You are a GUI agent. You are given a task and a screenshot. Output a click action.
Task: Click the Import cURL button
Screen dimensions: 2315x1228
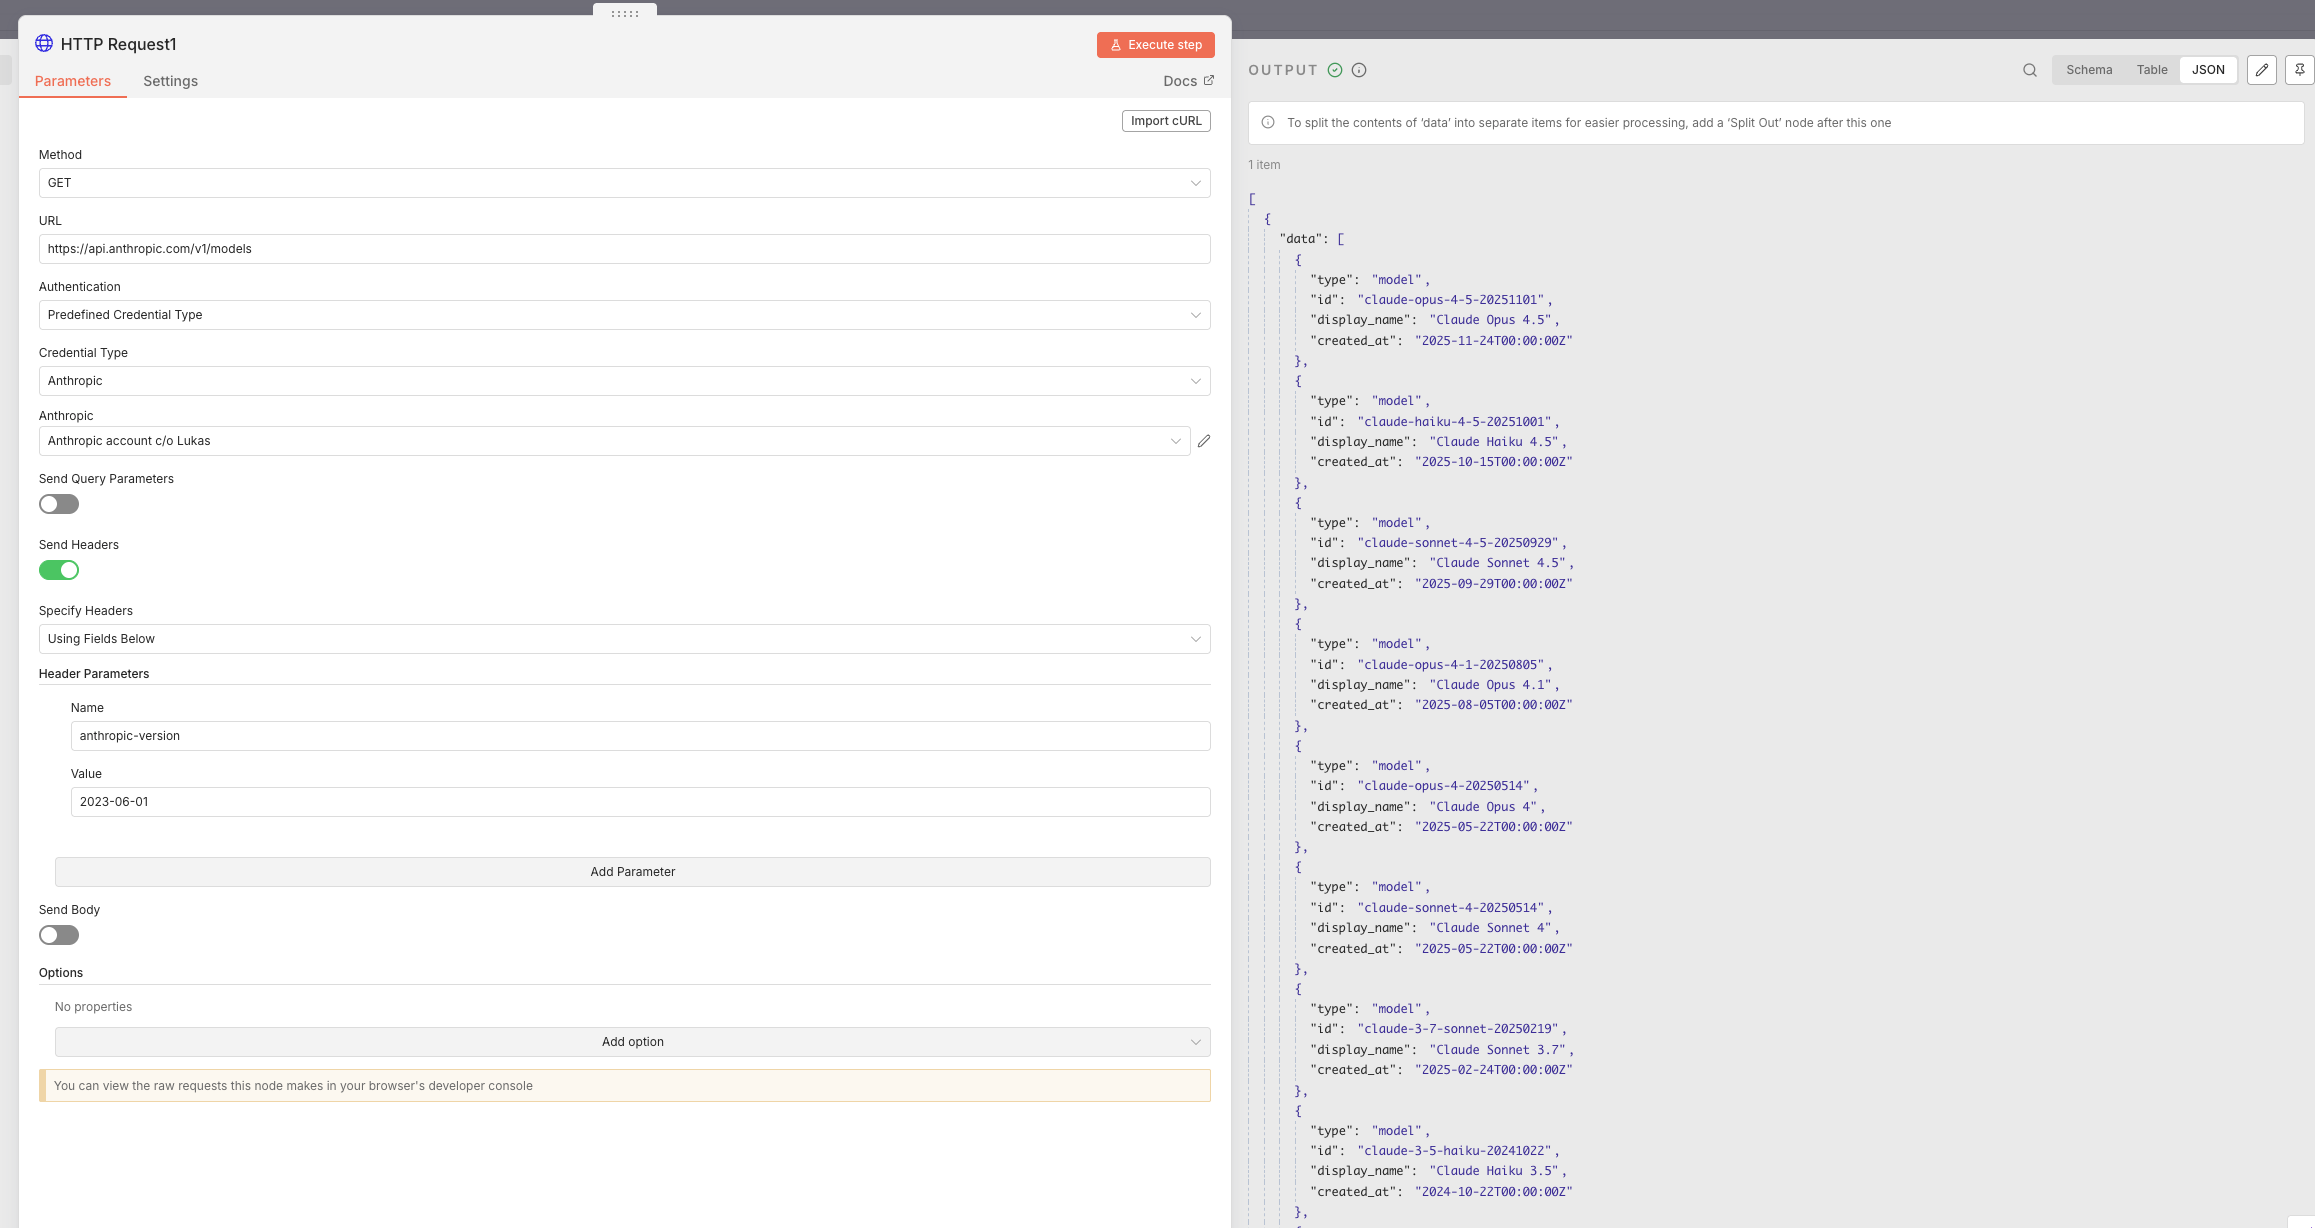click(x=1165, y=121)
